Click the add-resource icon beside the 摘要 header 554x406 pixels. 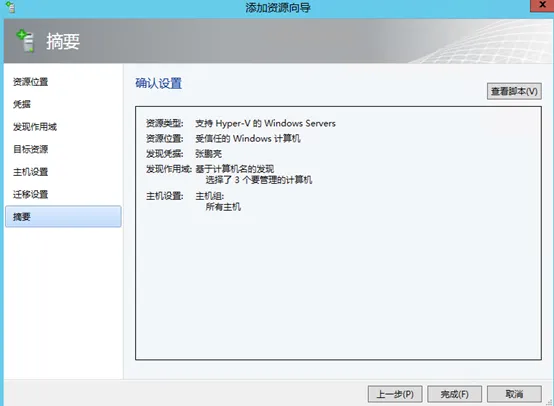tap(25, 41)
